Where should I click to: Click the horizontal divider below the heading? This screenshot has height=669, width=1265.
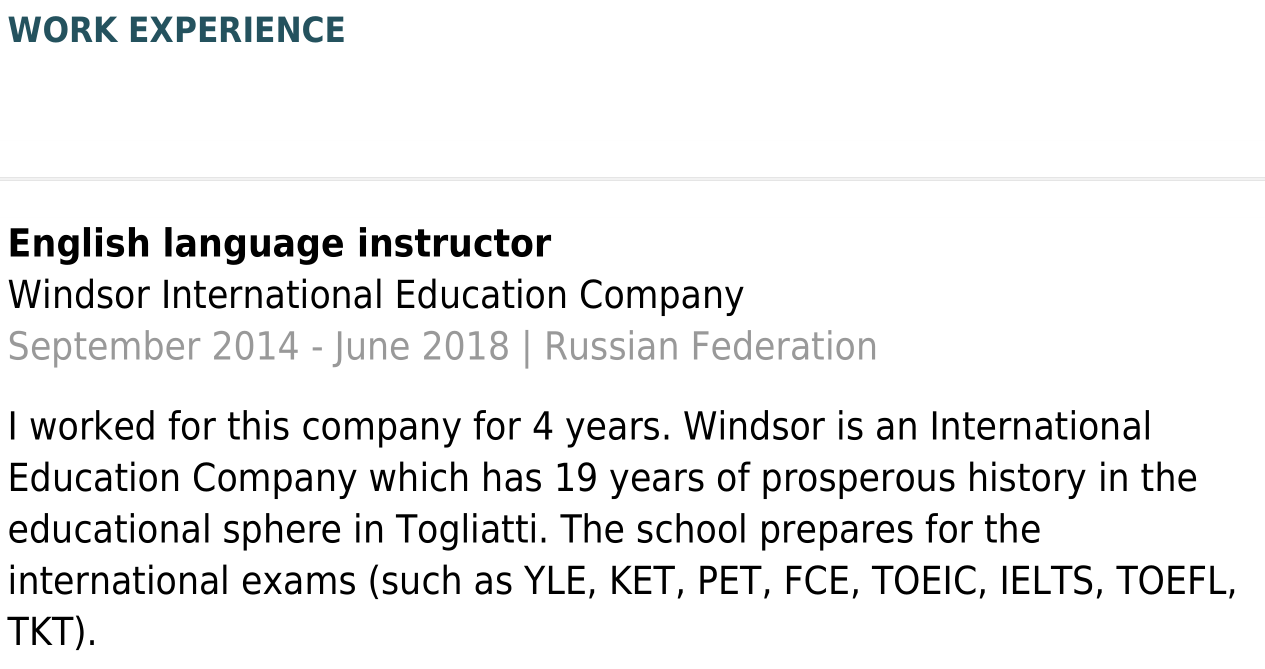click(x=632, y=179)
